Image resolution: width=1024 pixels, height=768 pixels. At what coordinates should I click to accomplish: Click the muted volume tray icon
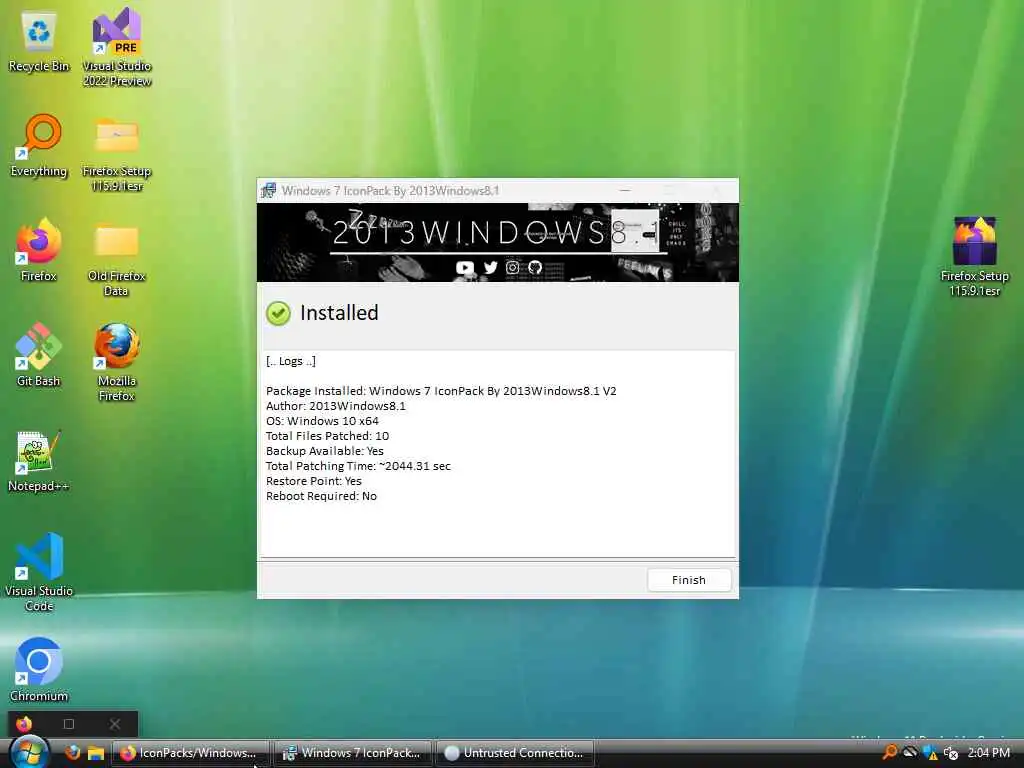(x=951, y=753)
